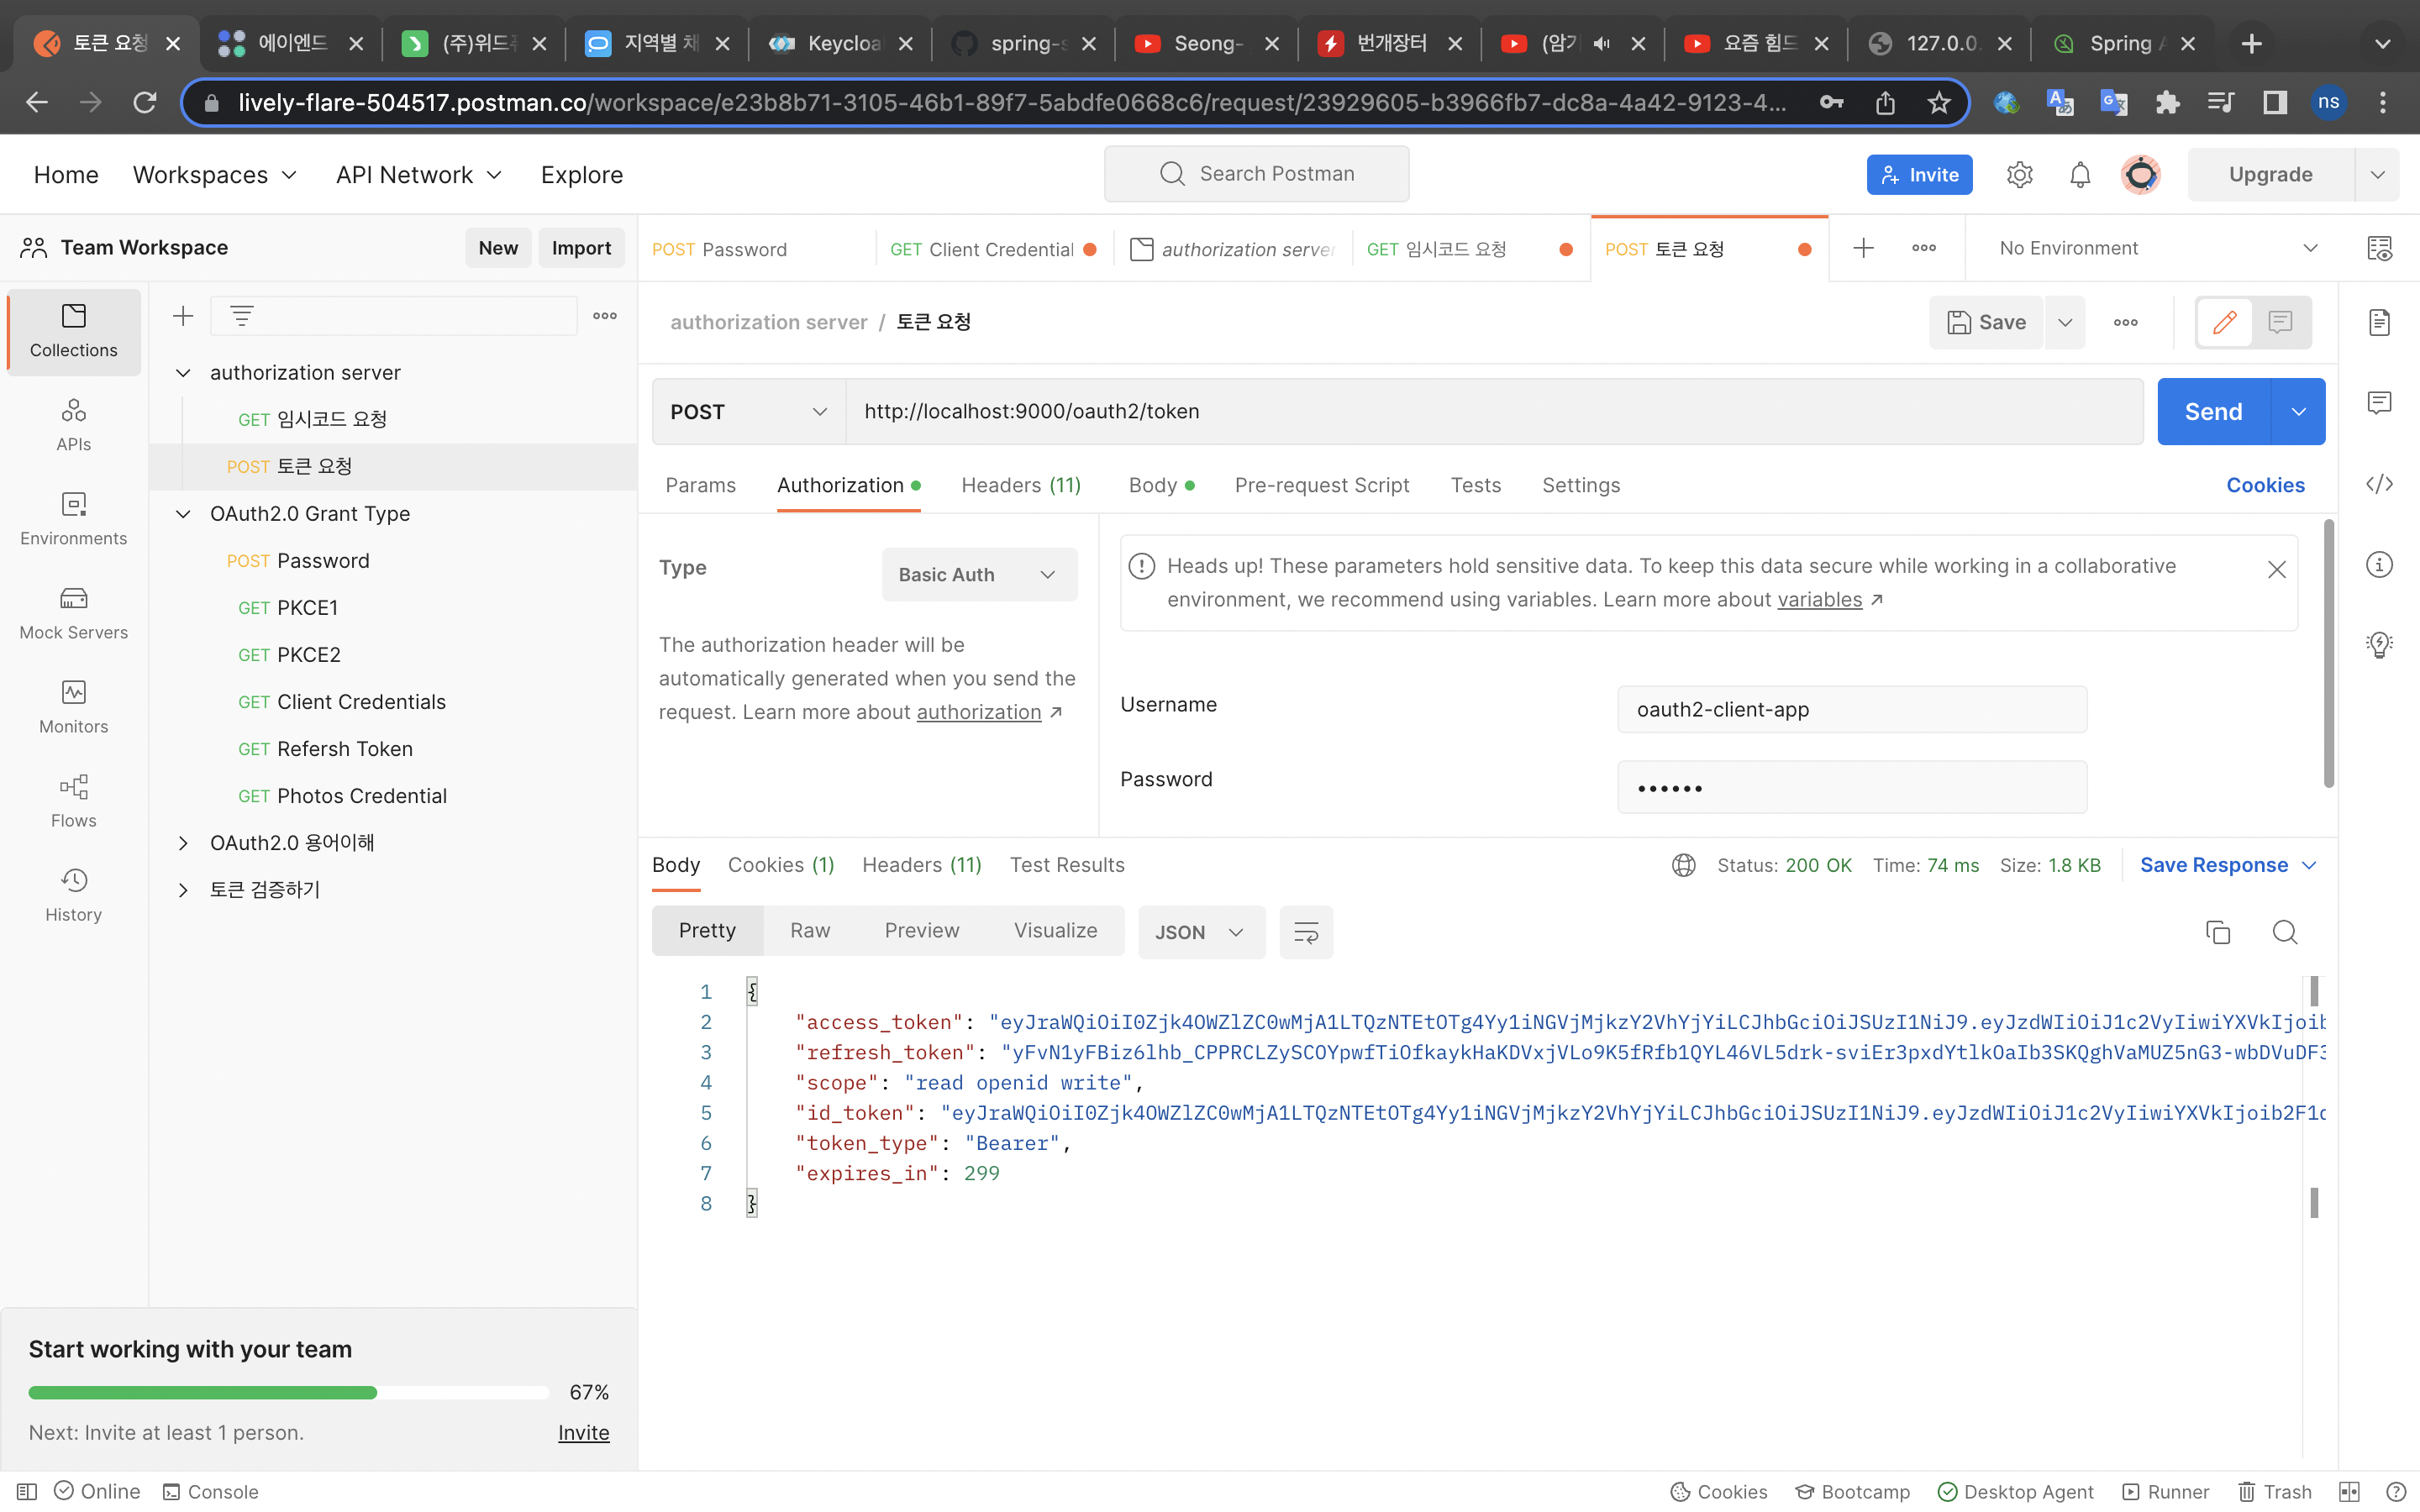Expand the OAuth2.0 용어이해 collection
Image resolution: width=2420 pixels, height=1512 pixels.
pyautogui.click(x=183, y=843)
